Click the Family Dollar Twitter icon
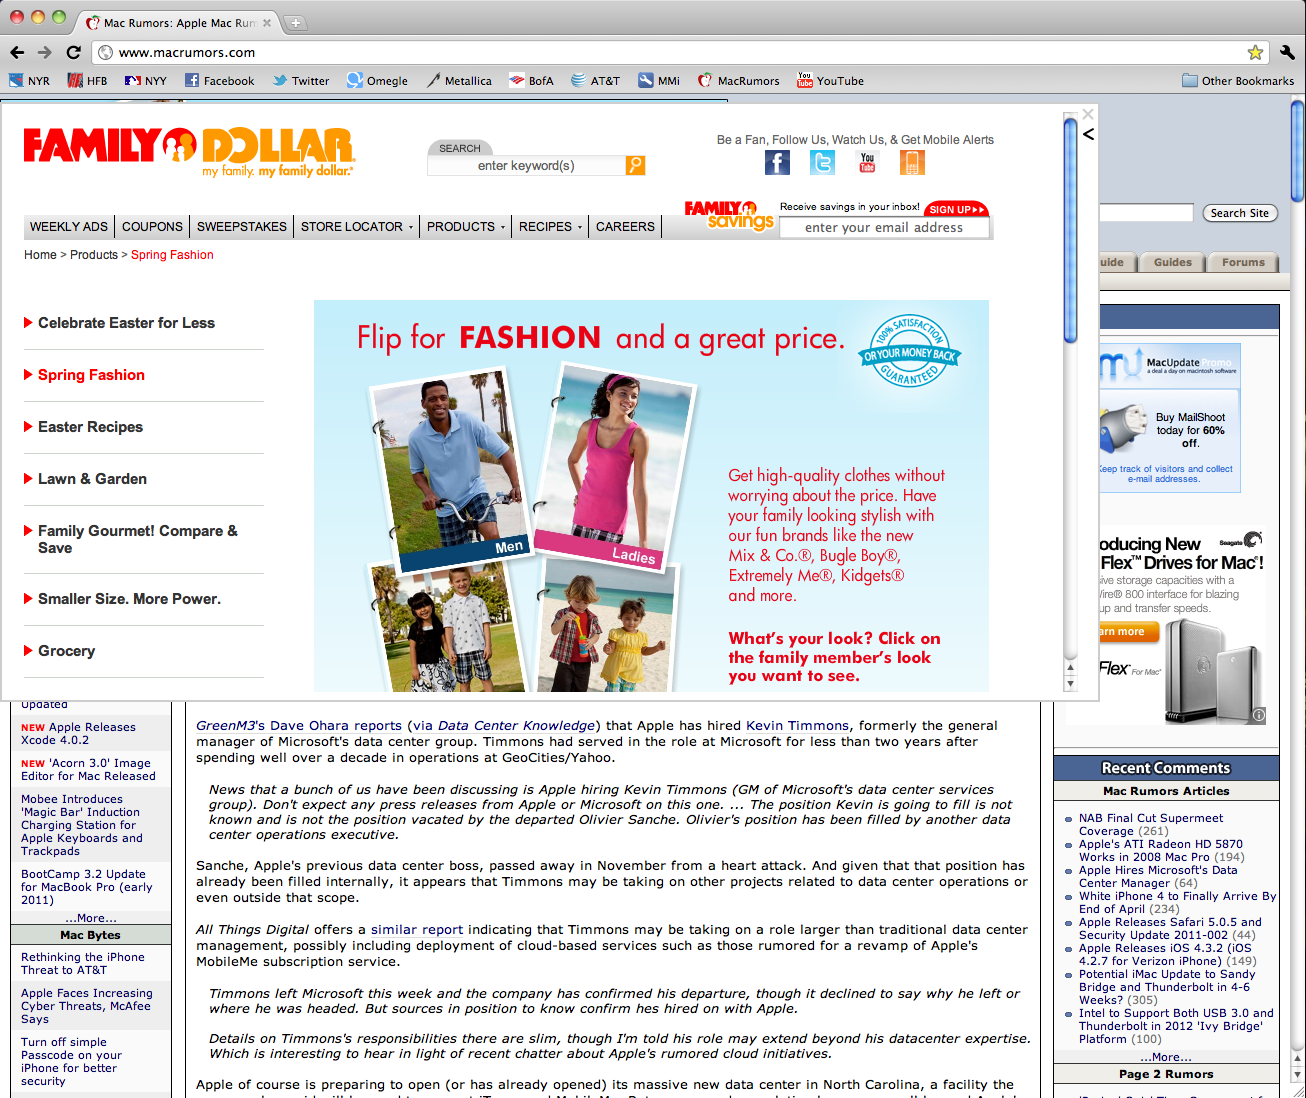This screenshot has height=1098, width=1306. pos(822,162)
